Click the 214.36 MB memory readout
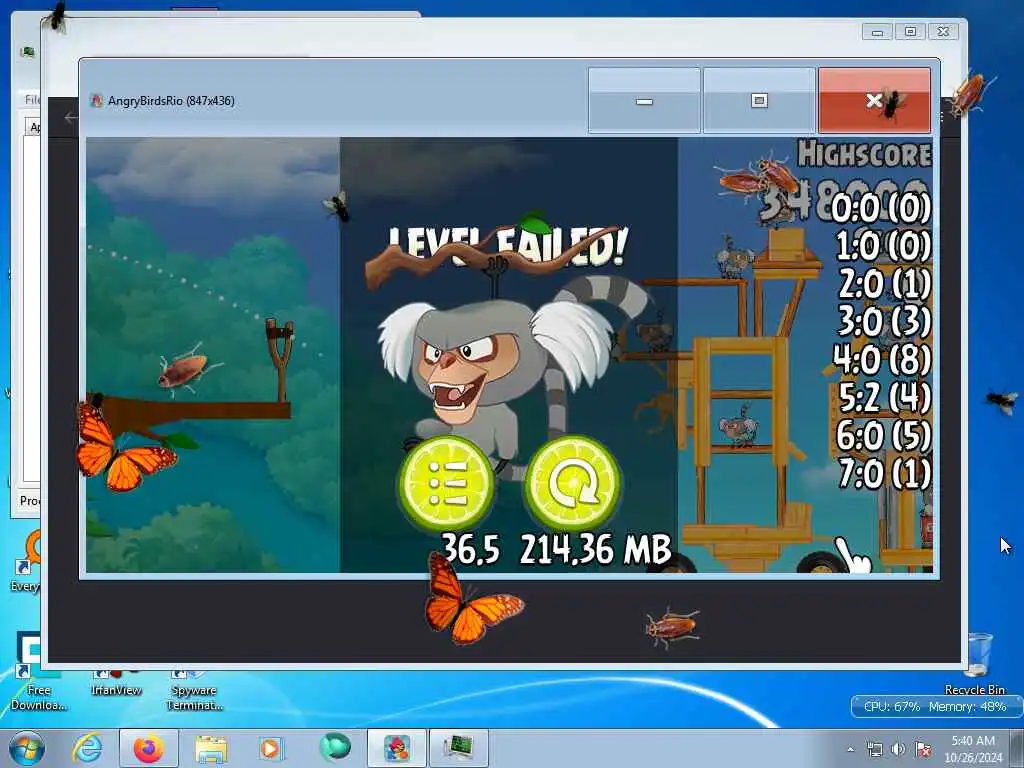This screenshot has width=1024, height=768. [596, 549]
